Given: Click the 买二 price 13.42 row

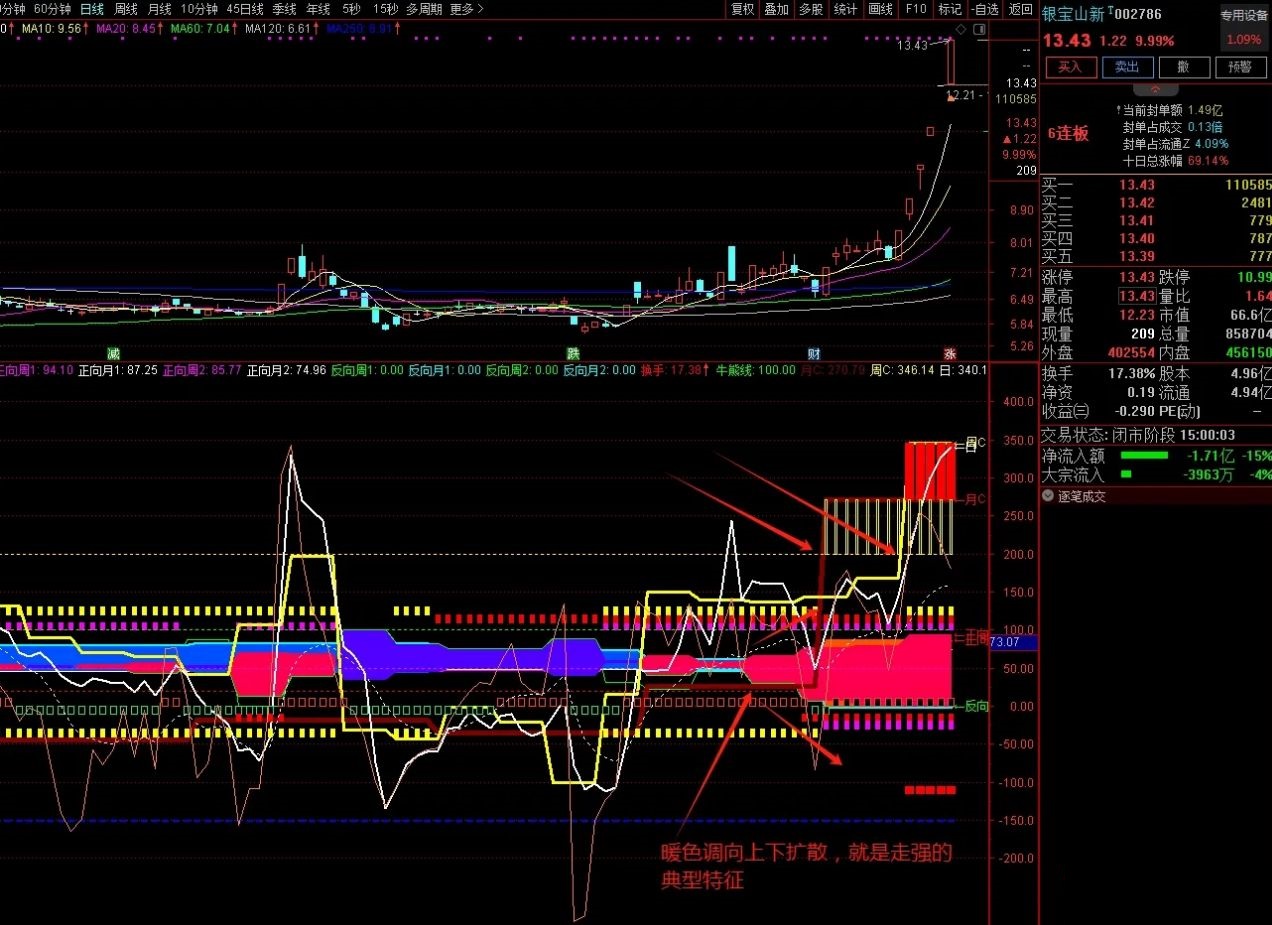Looking at the screenshot, I should [x=1155, y=203].
